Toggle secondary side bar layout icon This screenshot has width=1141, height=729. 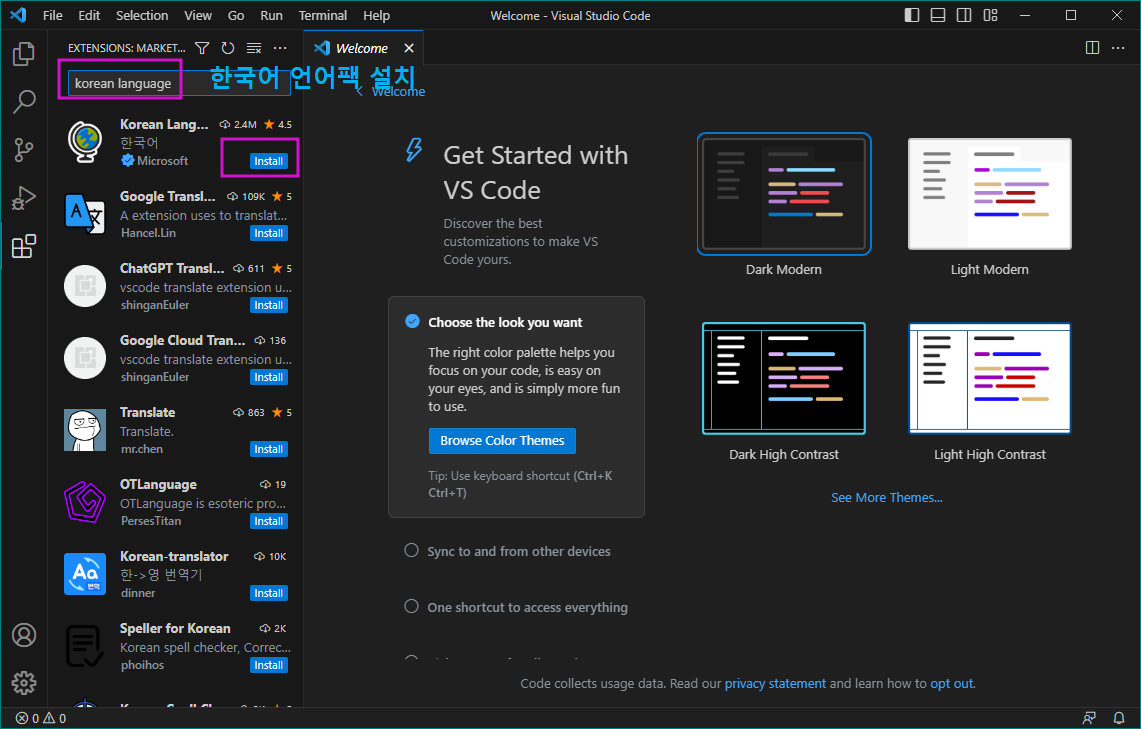click(964, 15)
